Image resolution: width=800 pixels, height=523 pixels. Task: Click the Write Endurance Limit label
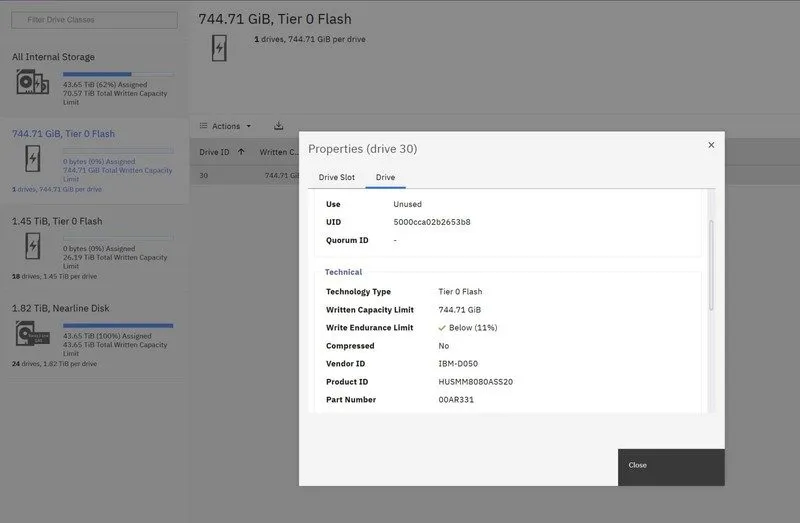(x=369, y=328)
